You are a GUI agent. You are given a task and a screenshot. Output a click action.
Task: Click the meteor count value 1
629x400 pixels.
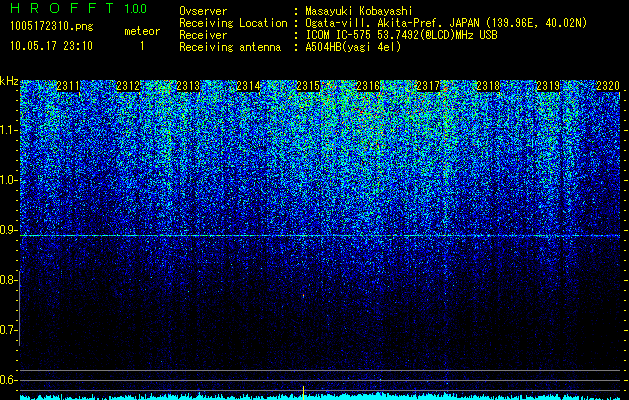pos(142,46)
